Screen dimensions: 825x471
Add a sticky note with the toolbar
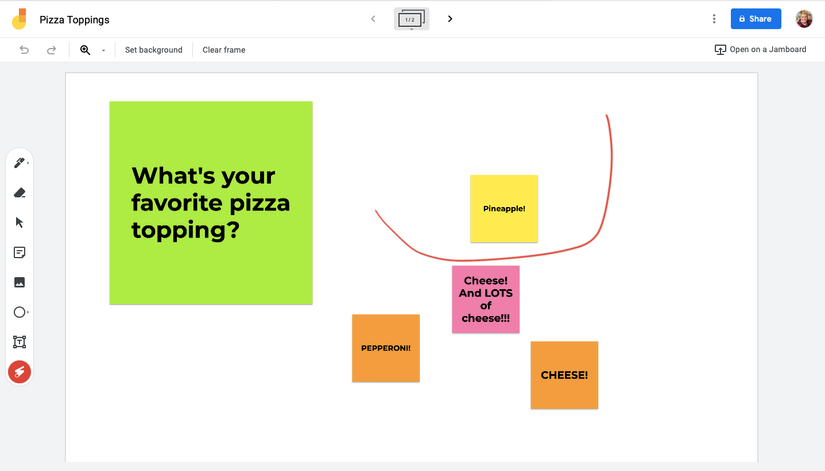pos(19,253)
